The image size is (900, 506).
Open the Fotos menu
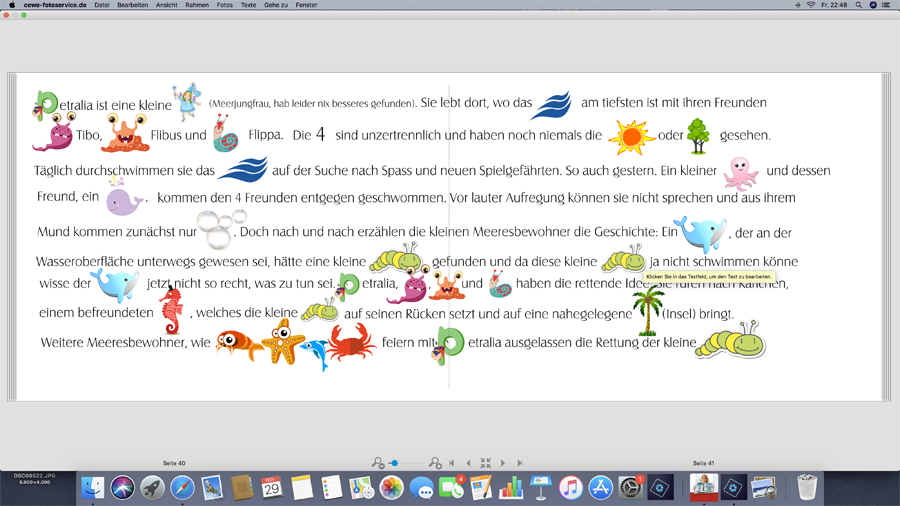[225, 5]
